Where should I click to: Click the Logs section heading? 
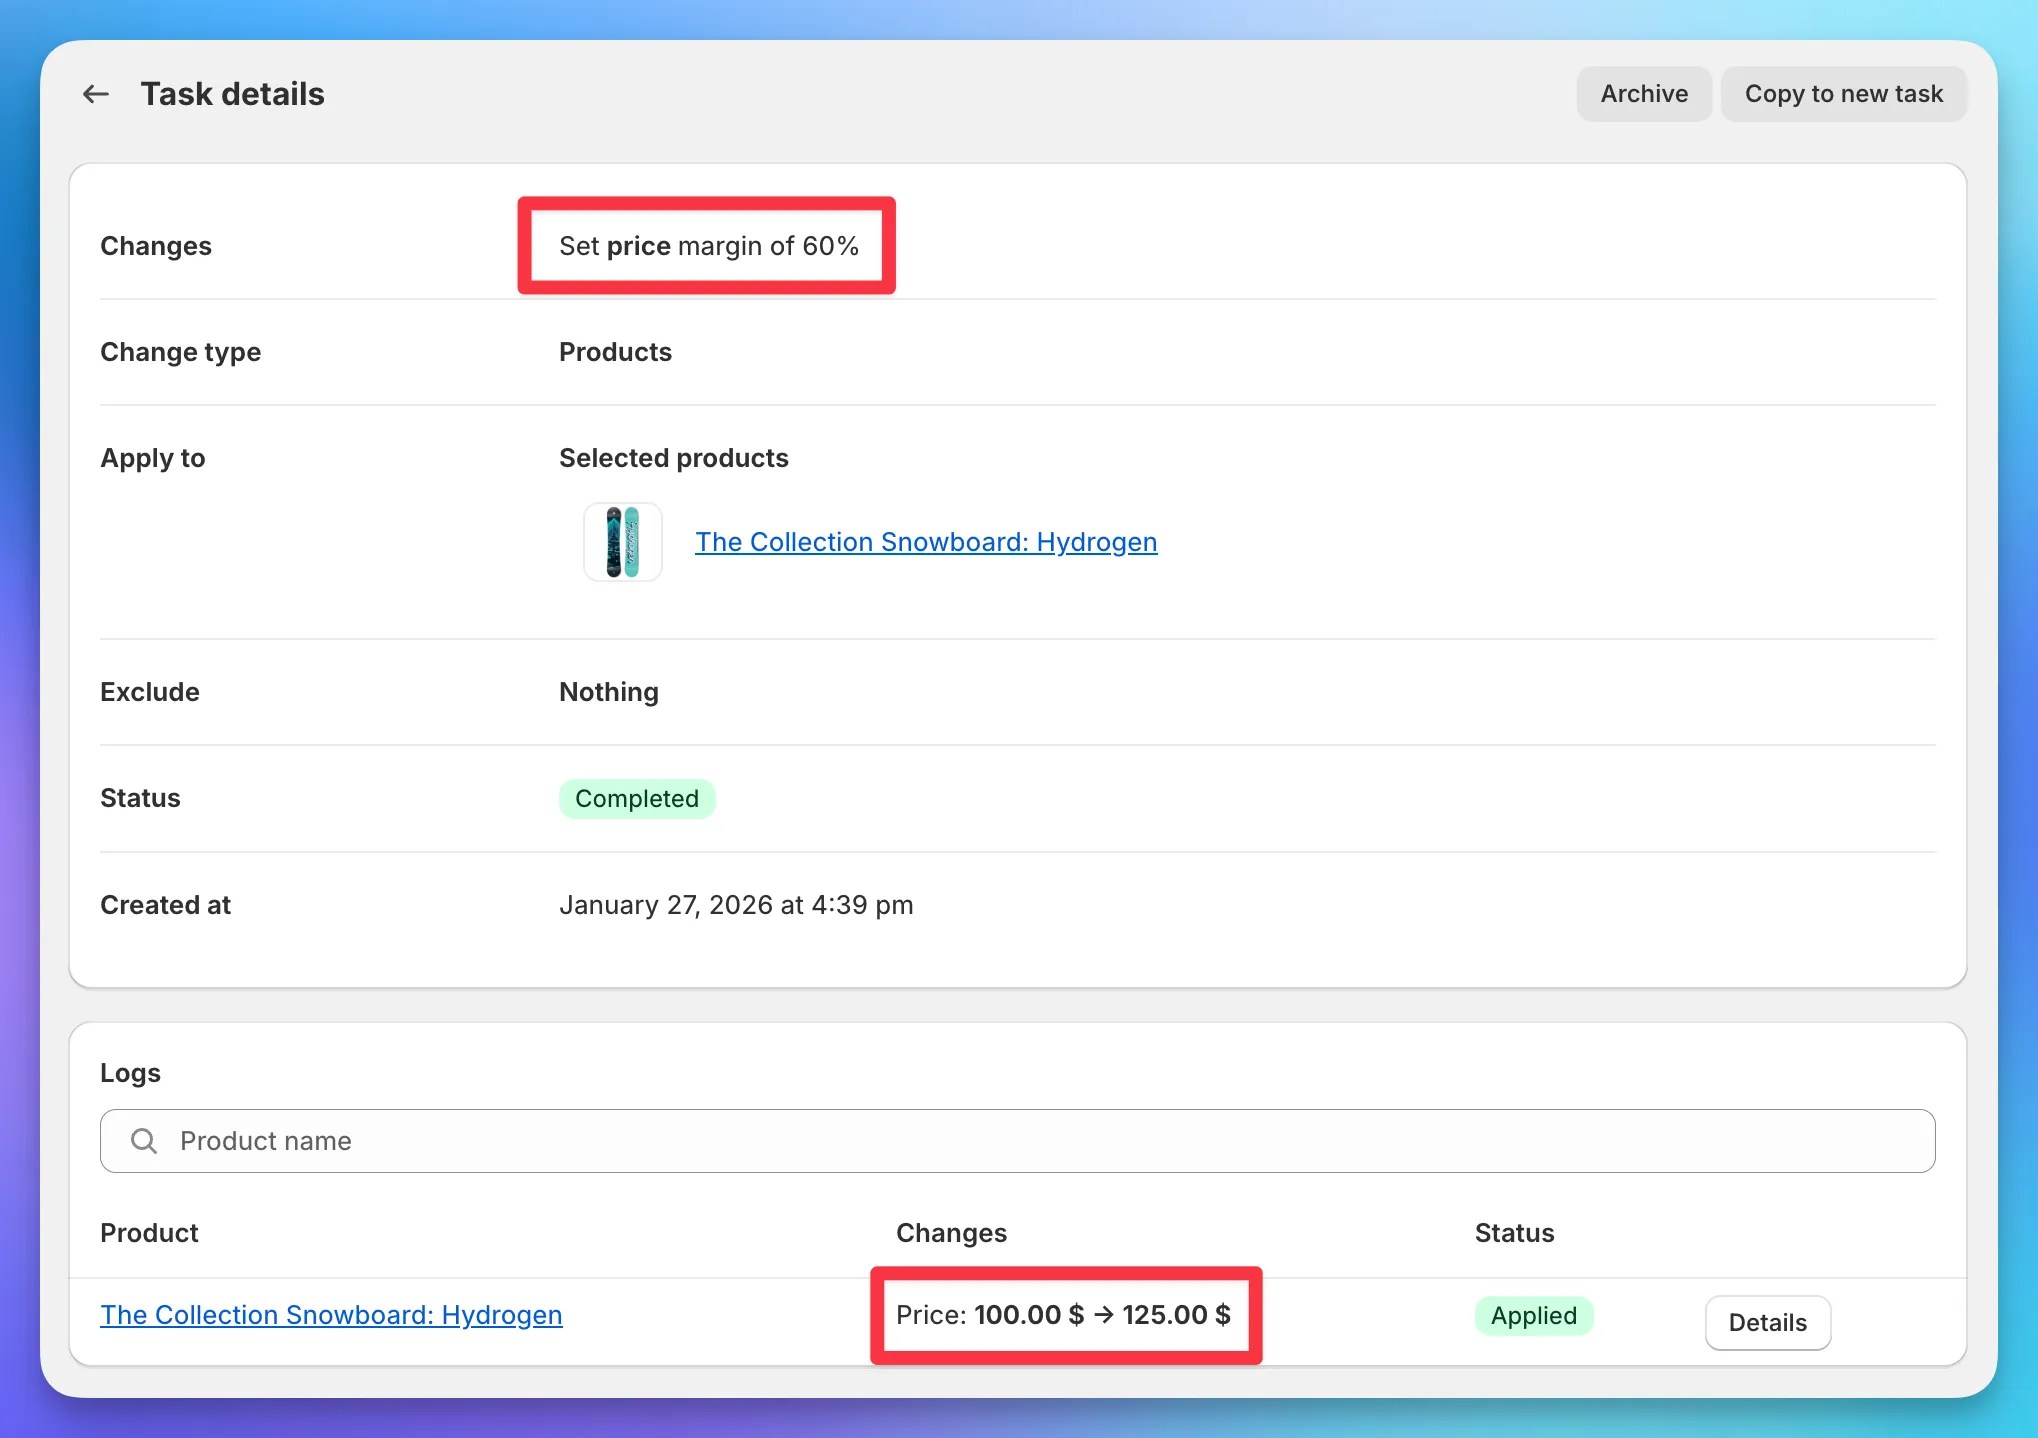[129, 1072]
